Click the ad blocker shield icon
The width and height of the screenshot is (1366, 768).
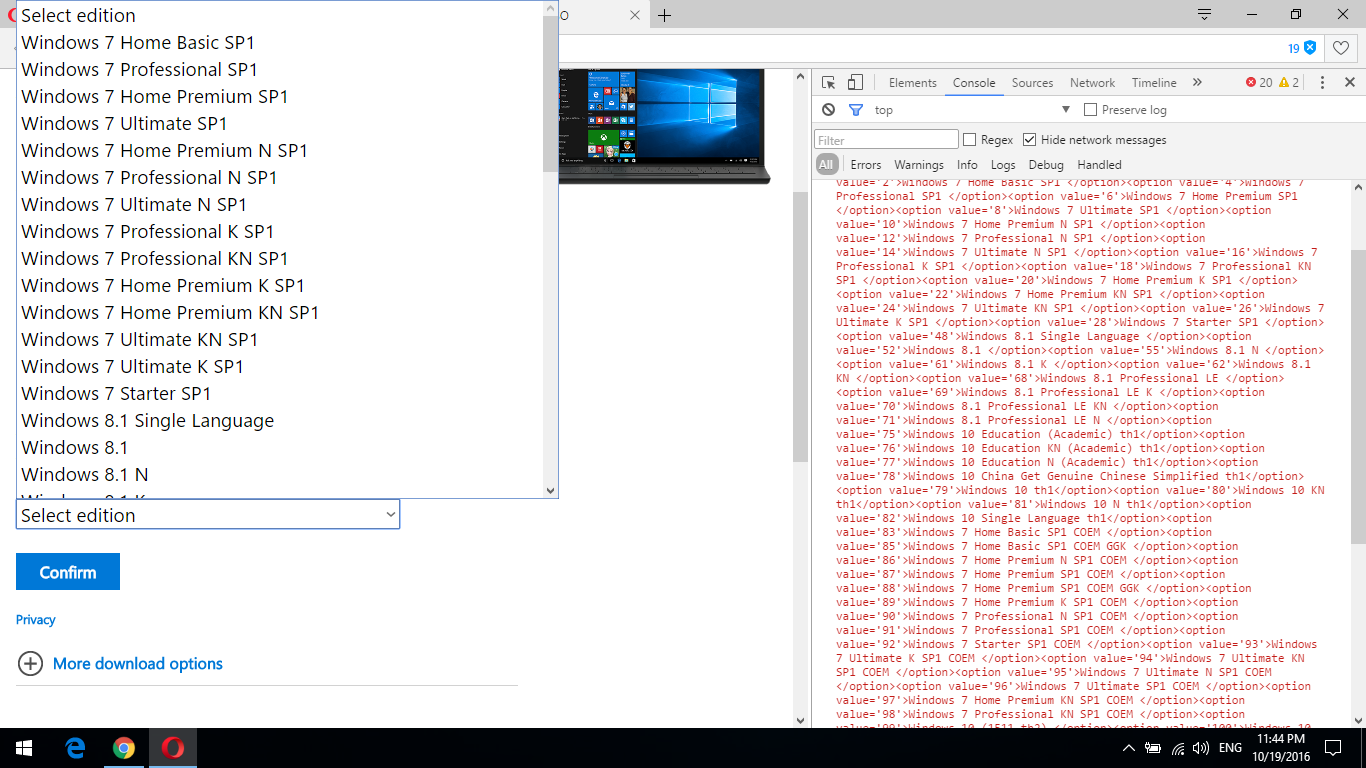[x=1309, y=48]
